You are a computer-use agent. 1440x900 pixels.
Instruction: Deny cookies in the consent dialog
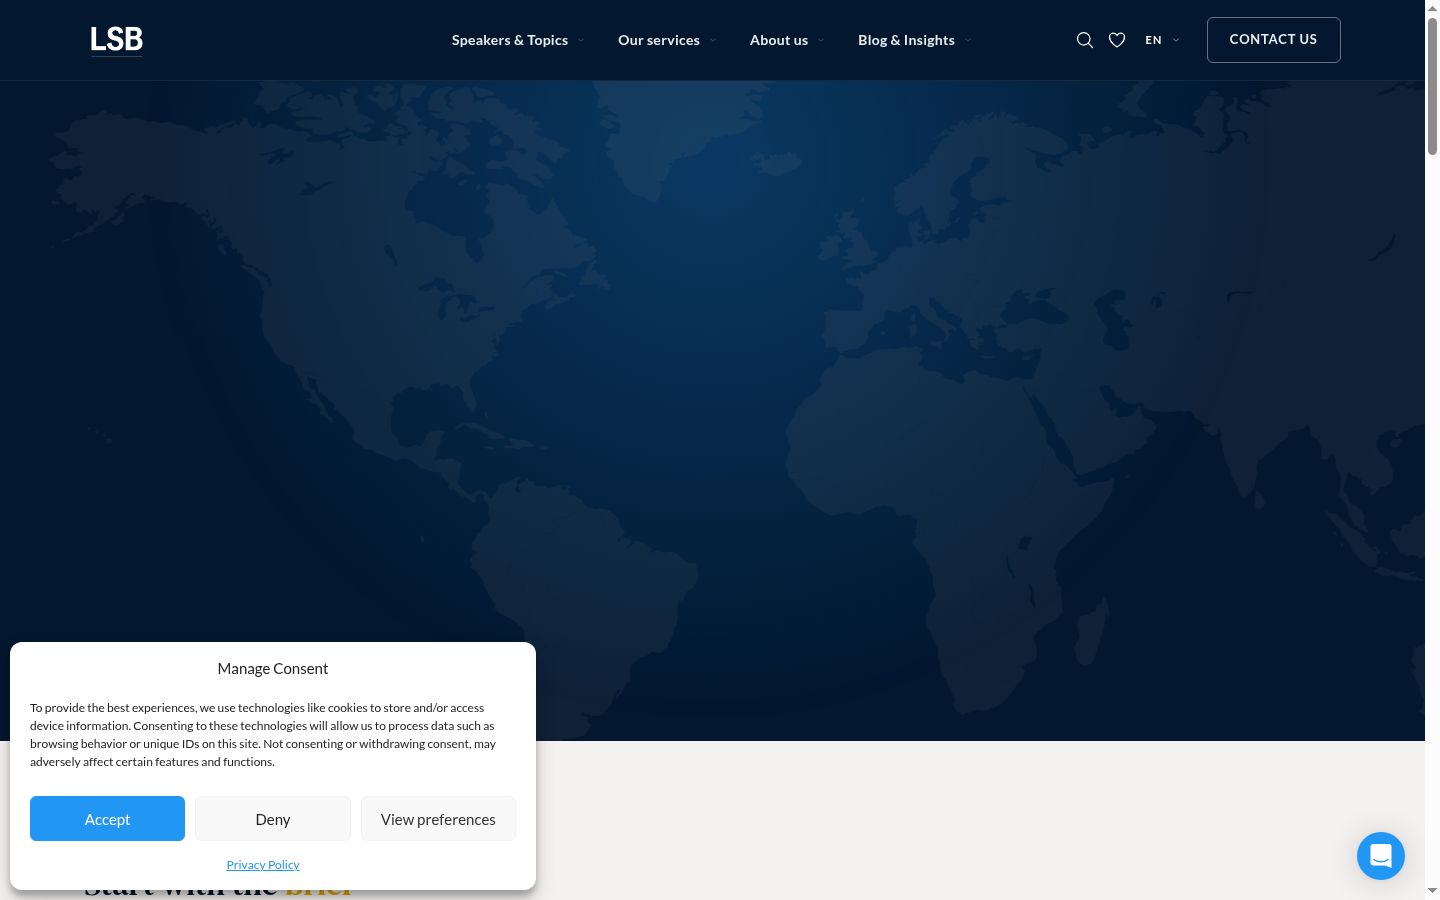coord(273,819)
